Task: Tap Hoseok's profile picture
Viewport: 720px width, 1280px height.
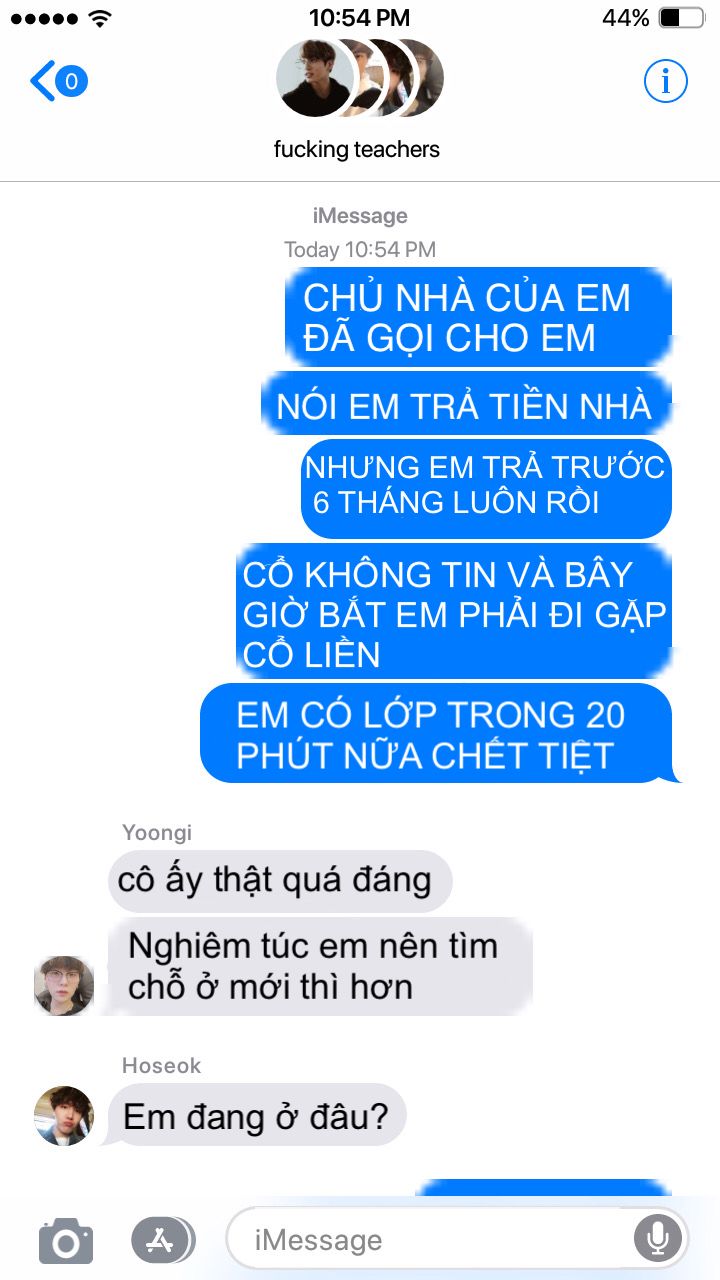Action: tap(64, 1116)
